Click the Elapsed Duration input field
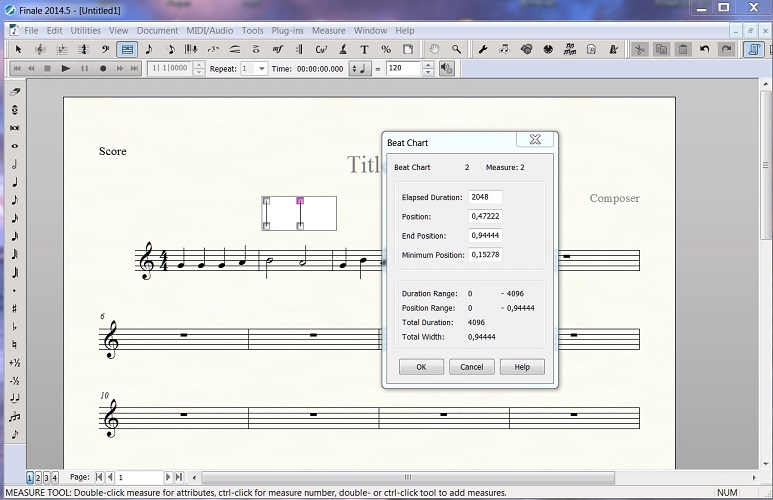This screenshot has height=500, width=773. click(x=485, y=197)
